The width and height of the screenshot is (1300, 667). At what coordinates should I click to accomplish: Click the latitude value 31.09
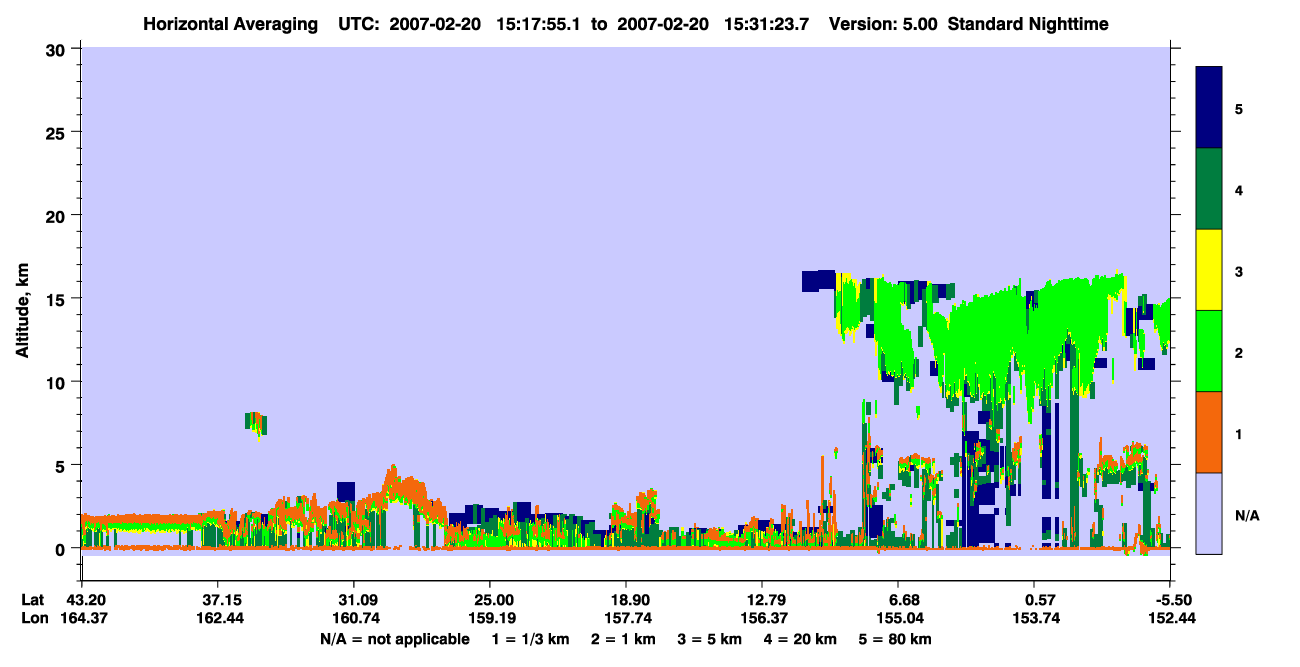tap(353, 600)
